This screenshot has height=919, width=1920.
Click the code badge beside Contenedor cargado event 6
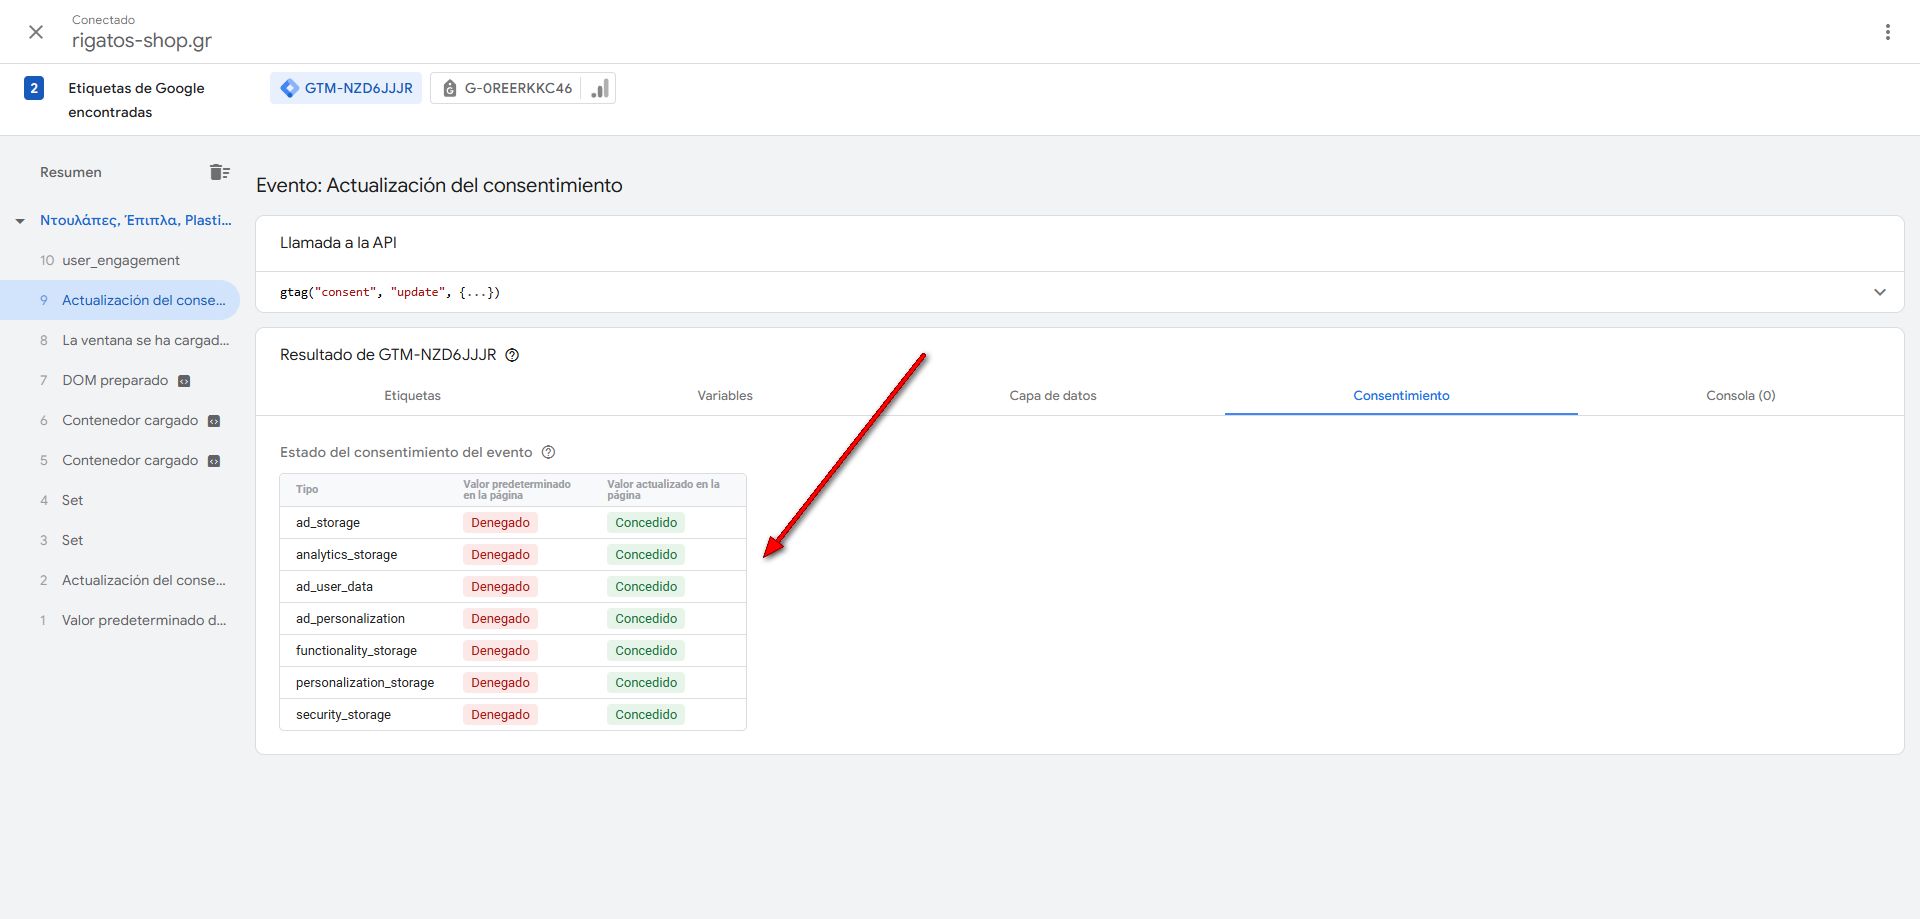pyautogui.click(x=214, y=421)
